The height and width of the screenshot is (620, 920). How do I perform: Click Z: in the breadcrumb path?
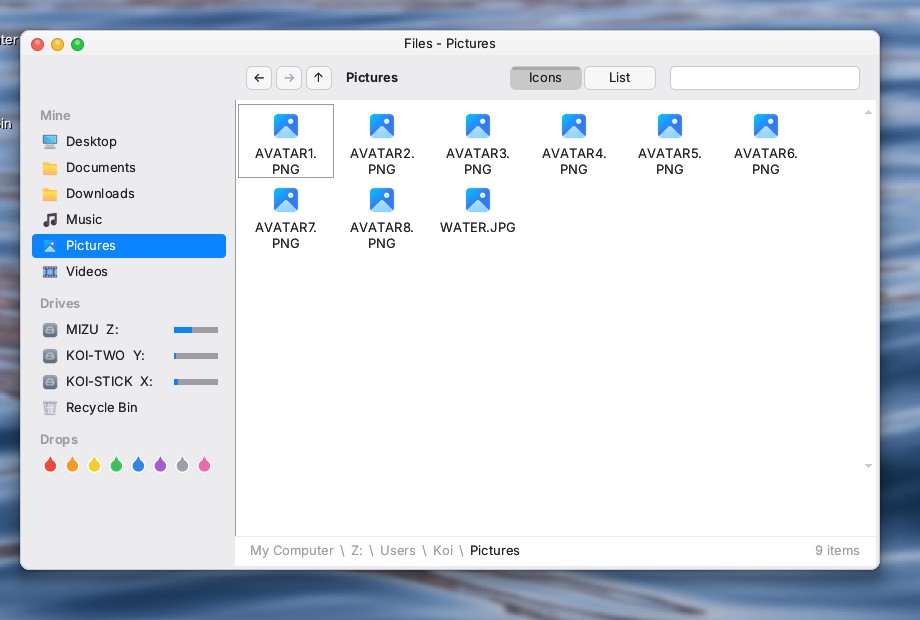(x=357, y=551)
